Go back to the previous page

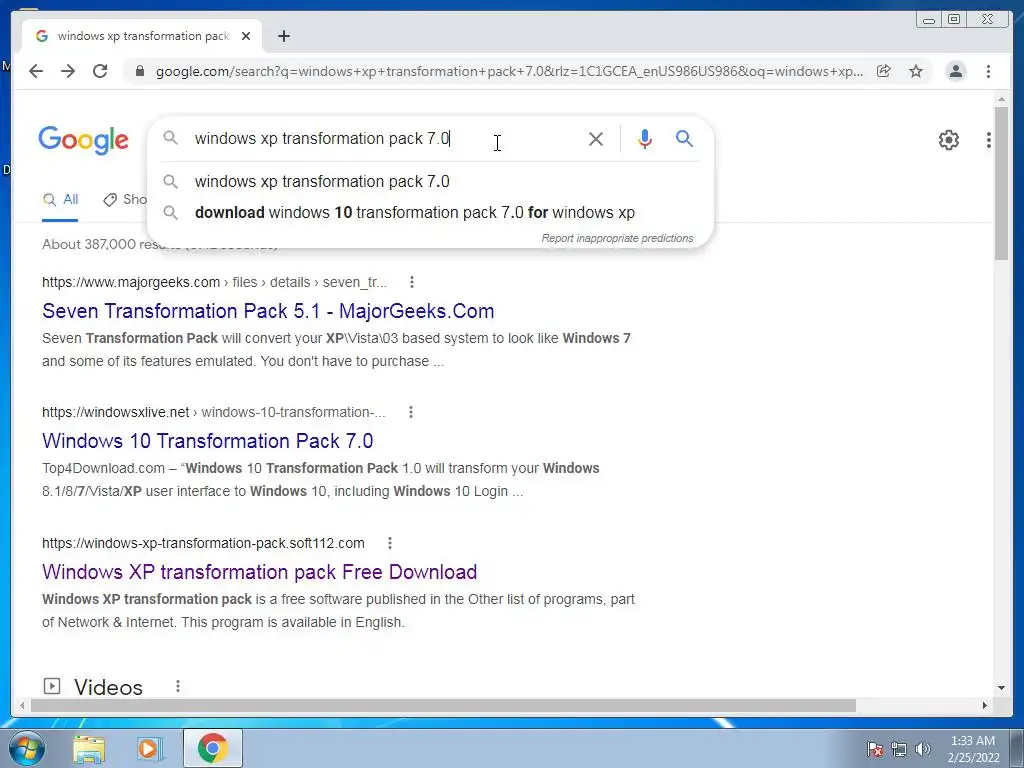pos(36,71)
